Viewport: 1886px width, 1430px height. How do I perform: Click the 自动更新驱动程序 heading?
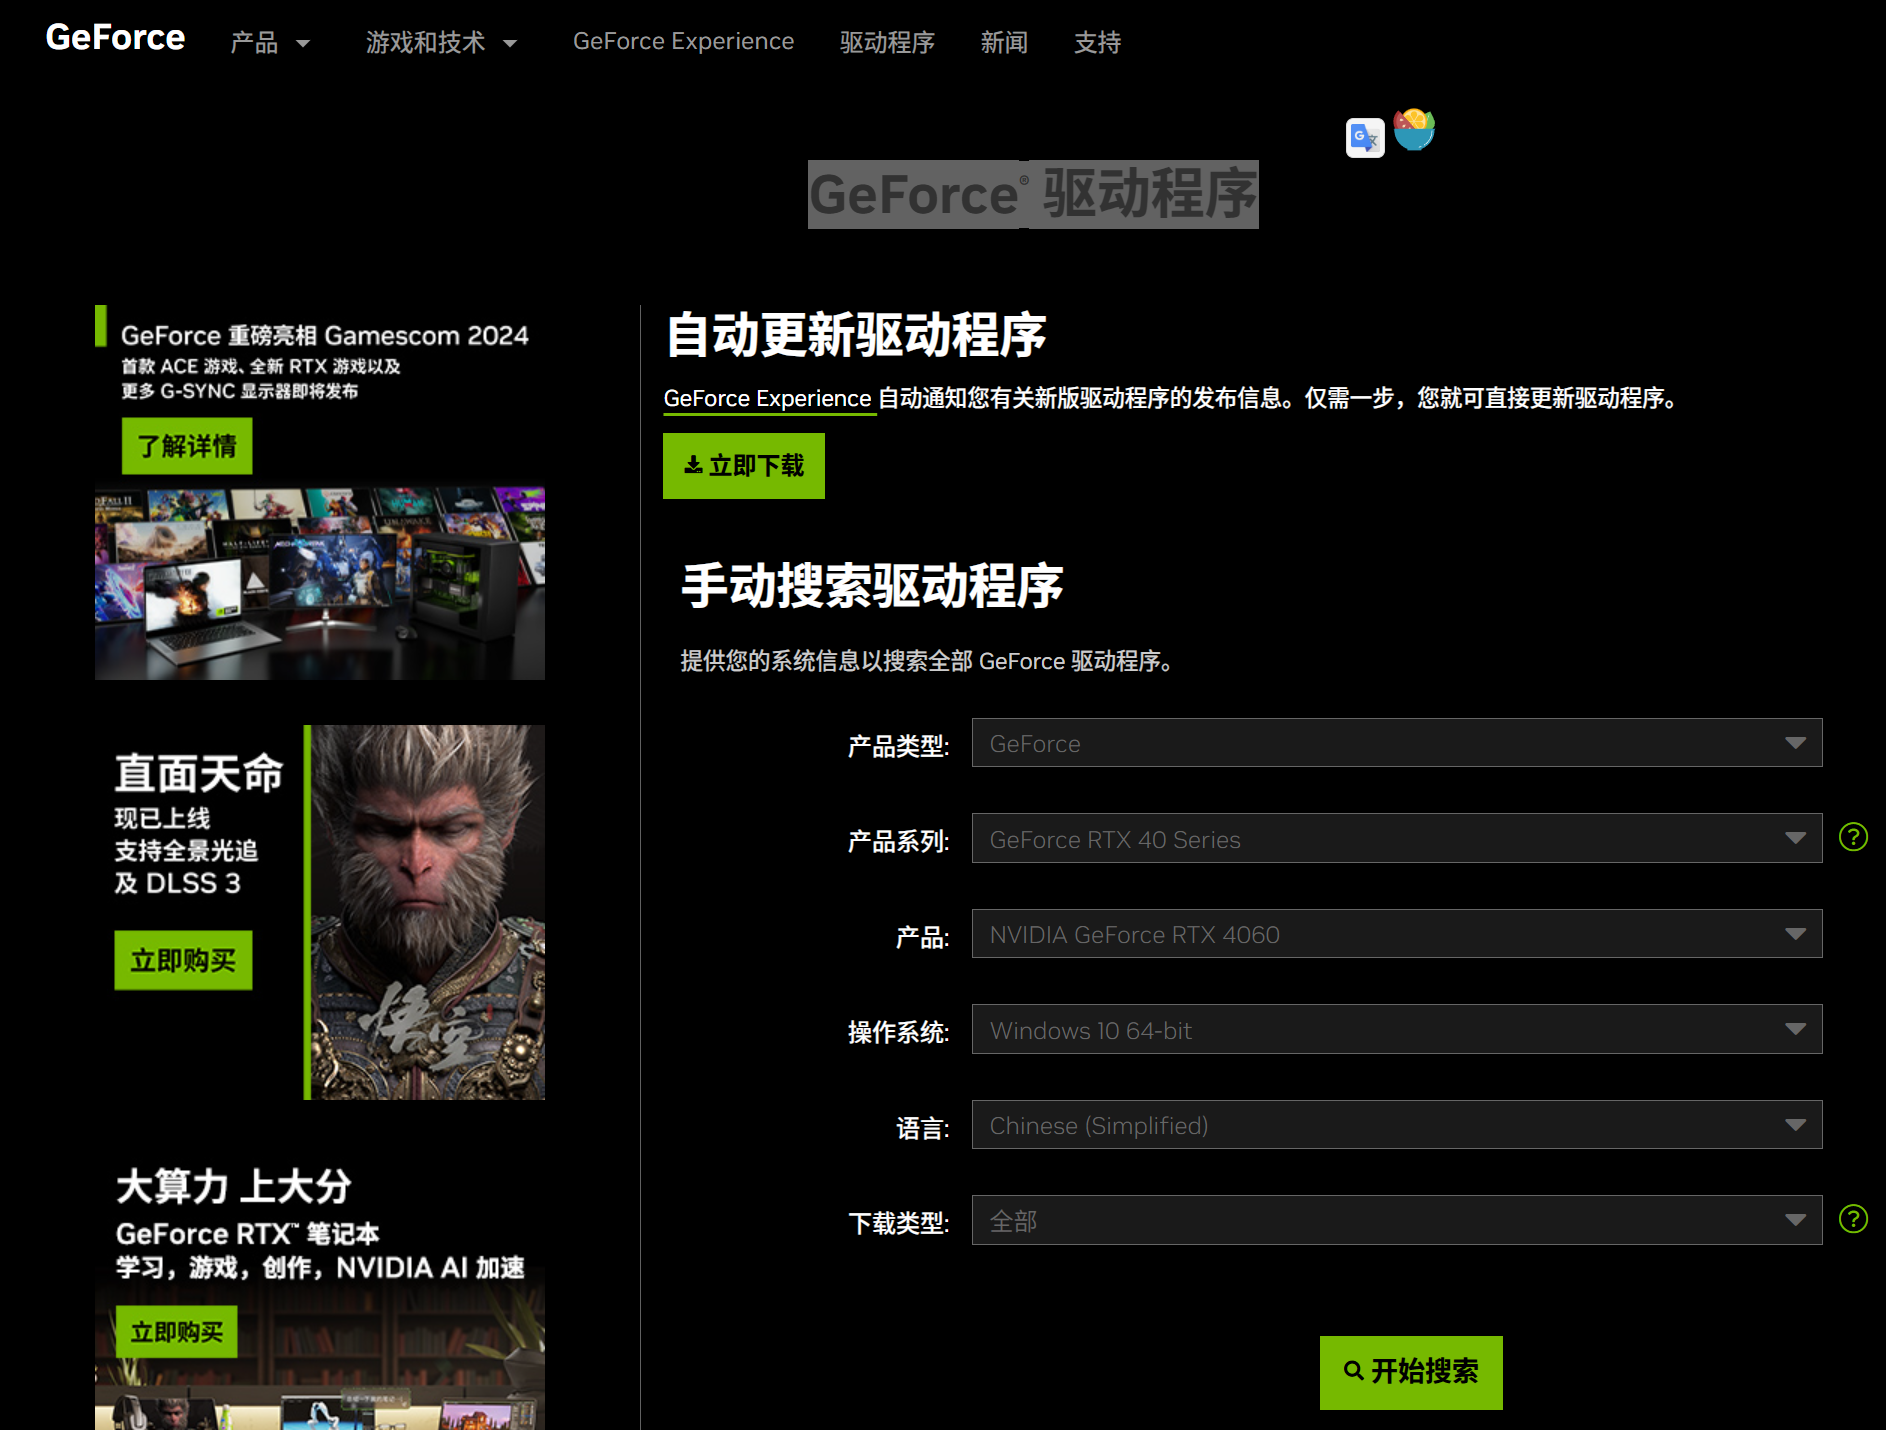click(856, 335)
